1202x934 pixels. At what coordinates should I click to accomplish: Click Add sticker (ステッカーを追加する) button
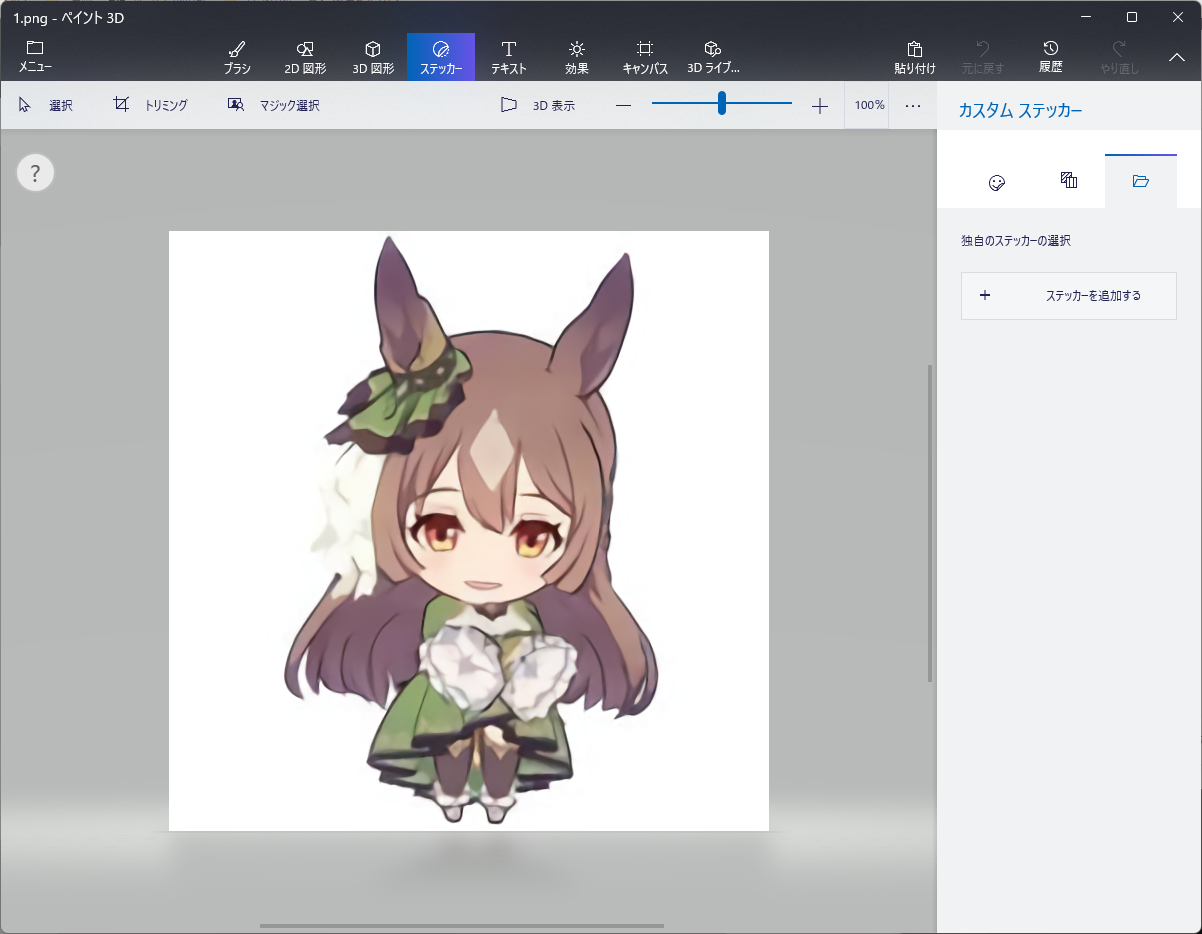point(1068,296)
